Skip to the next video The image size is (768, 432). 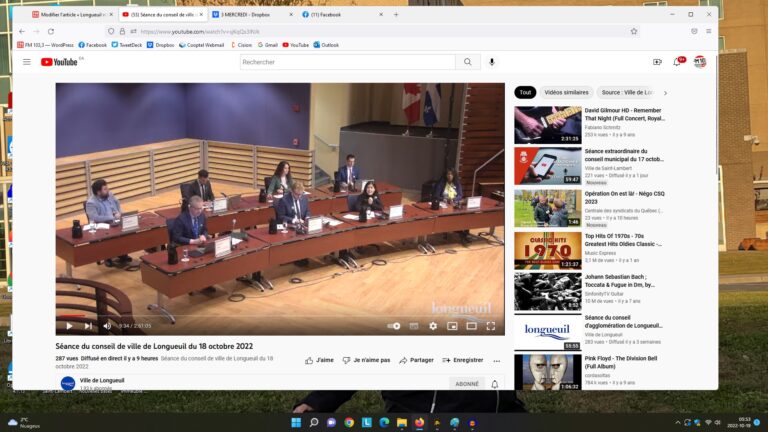[x=88, y=326]
